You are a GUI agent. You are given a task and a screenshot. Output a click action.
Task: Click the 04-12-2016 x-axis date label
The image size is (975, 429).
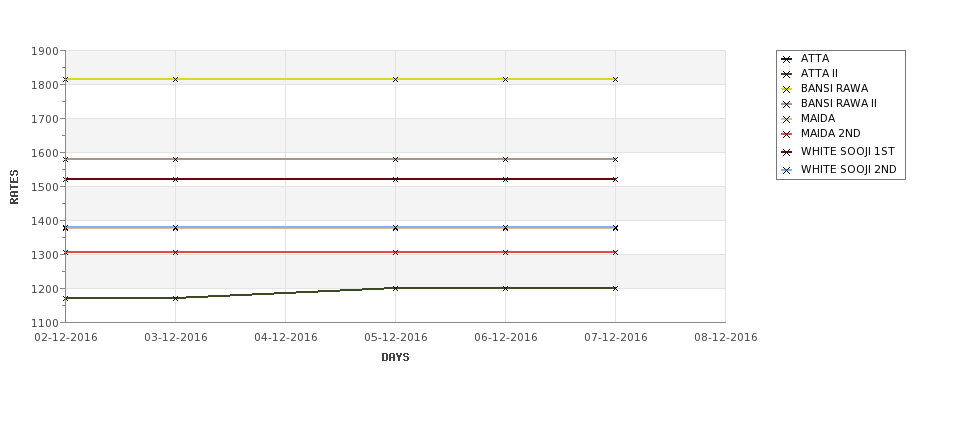click(285, 338)
